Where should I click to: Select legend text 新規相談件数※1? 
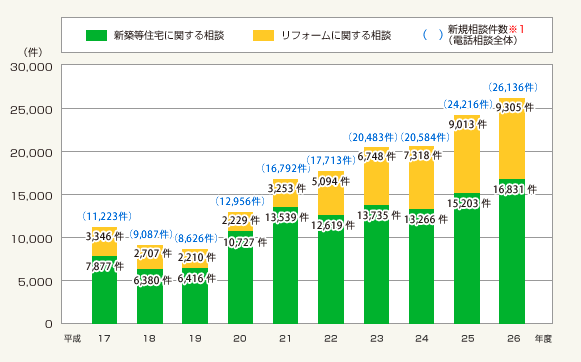486,29
